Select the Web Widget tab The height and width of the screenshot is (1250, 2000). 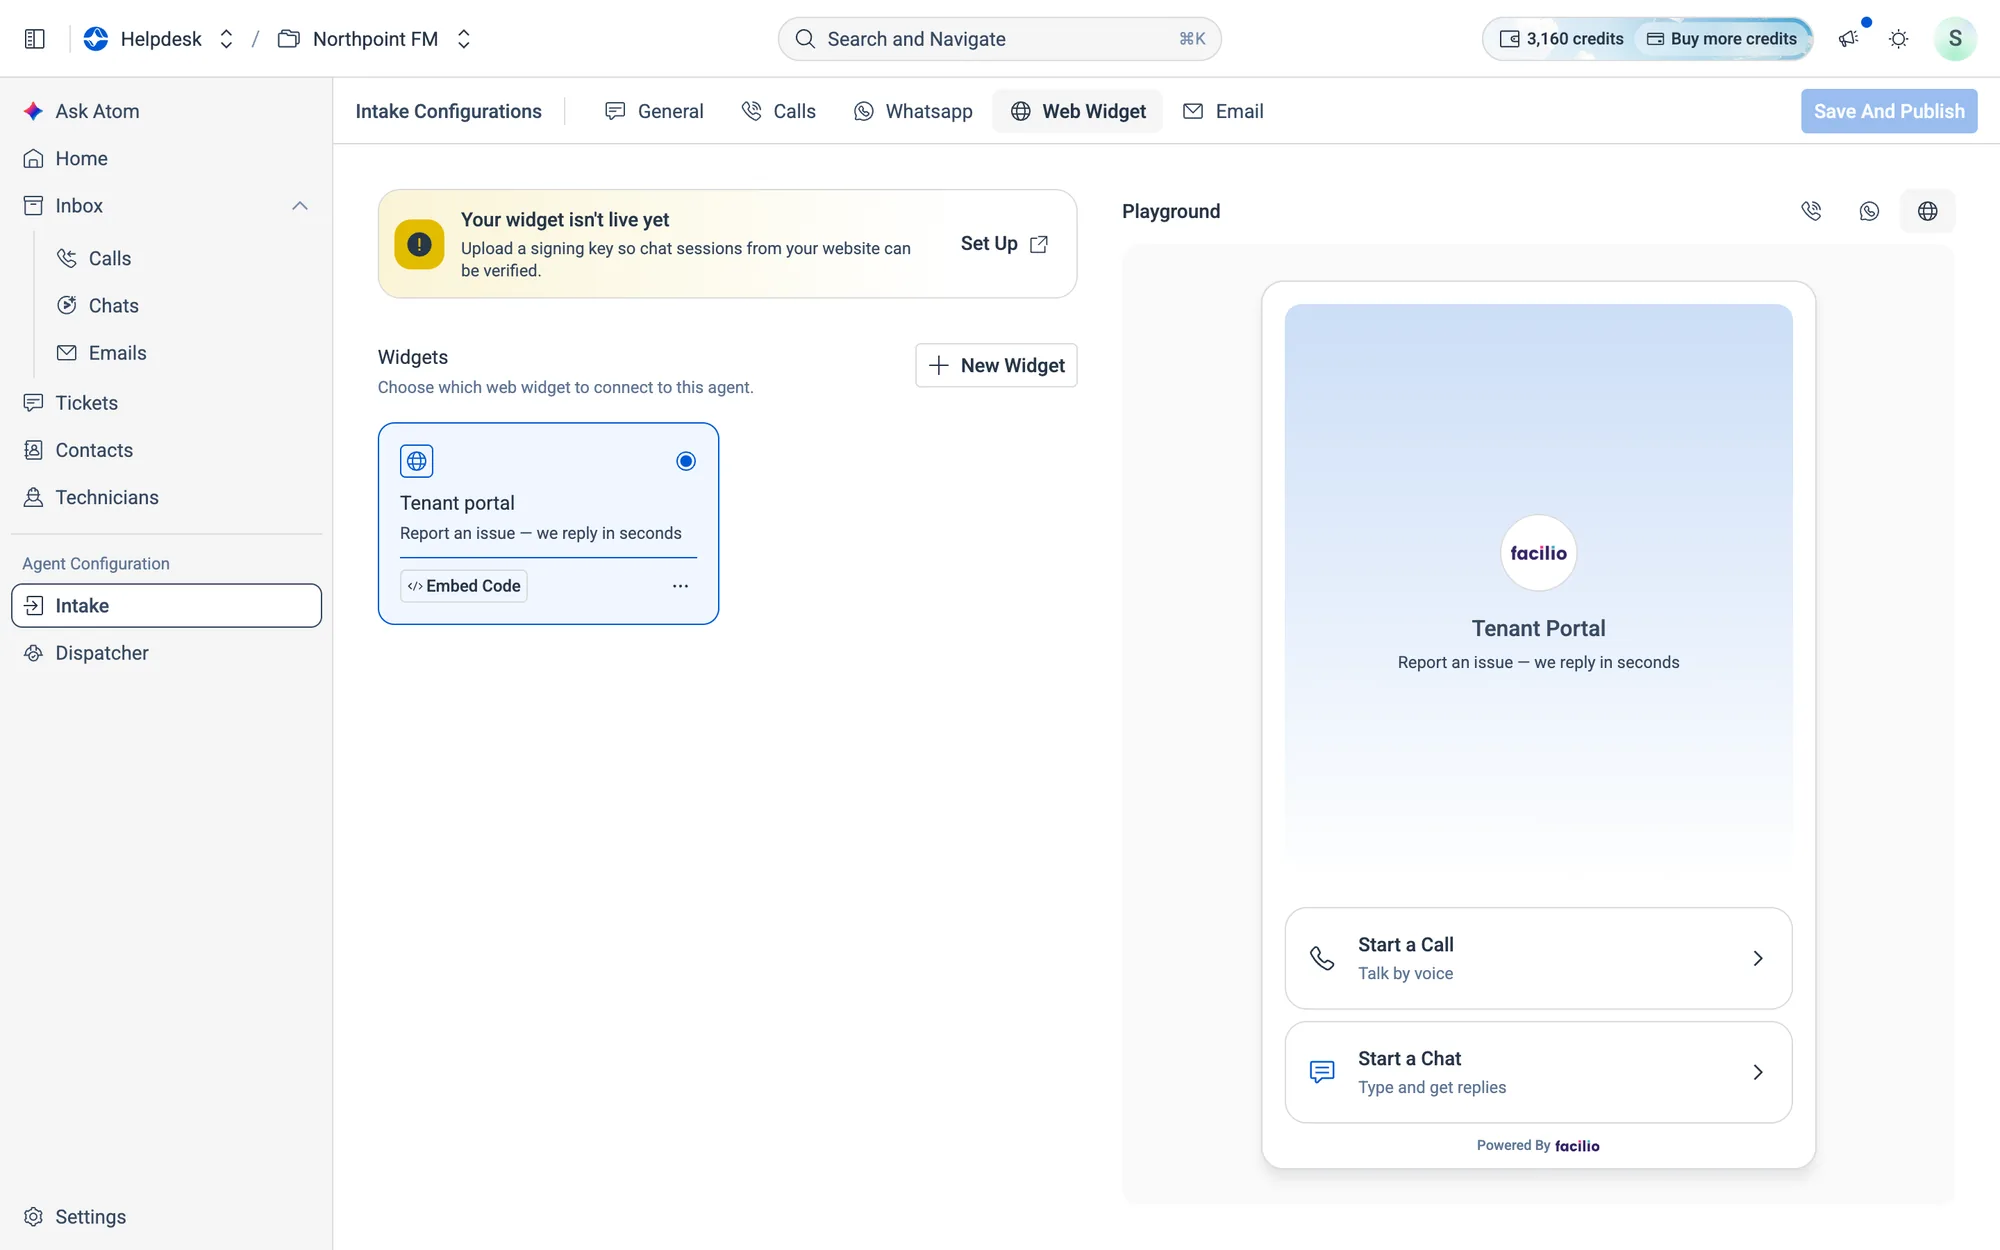click(x=1078, y=111)
